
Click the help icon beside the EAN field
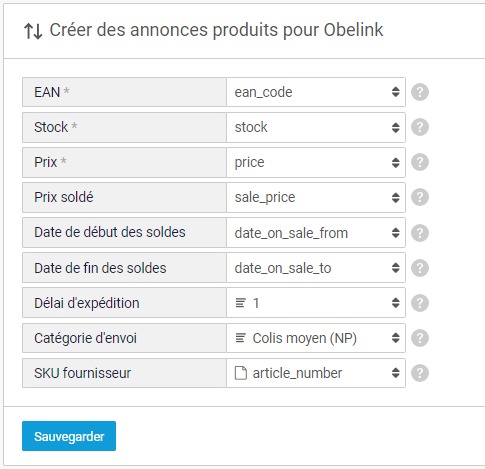pos(420,92)
